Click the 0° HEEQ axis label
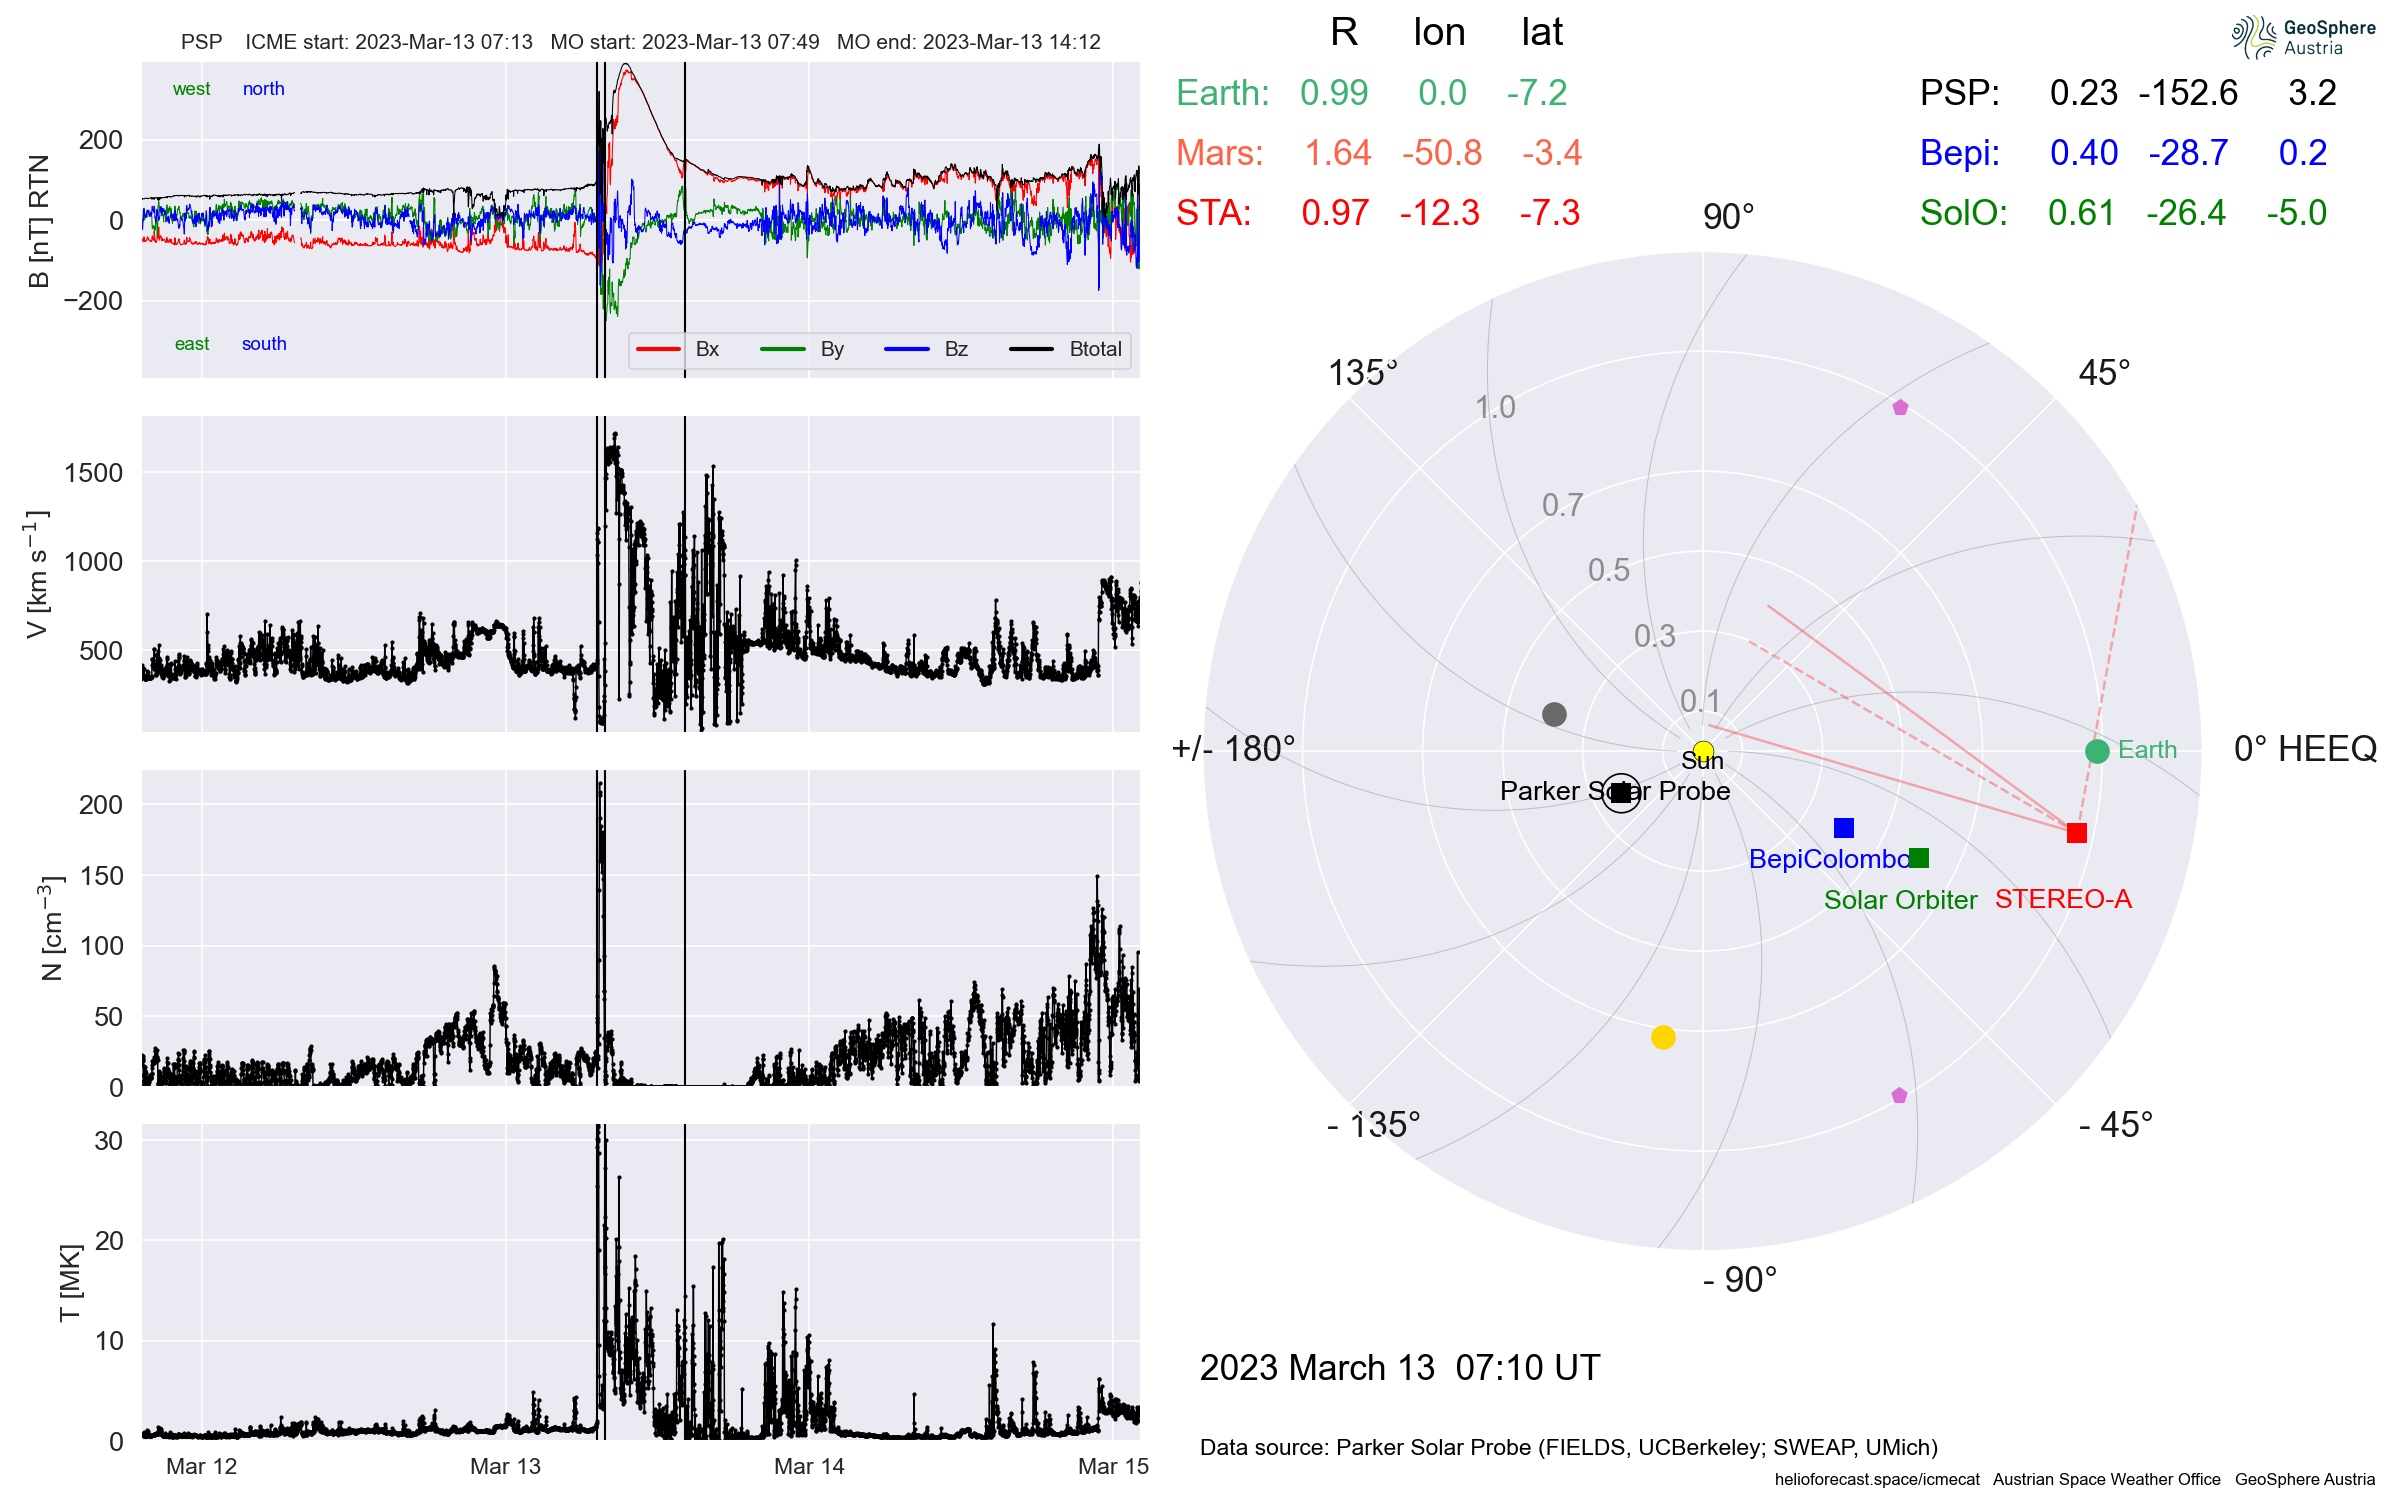The image size is (2400, 1500). (2305, 749)
